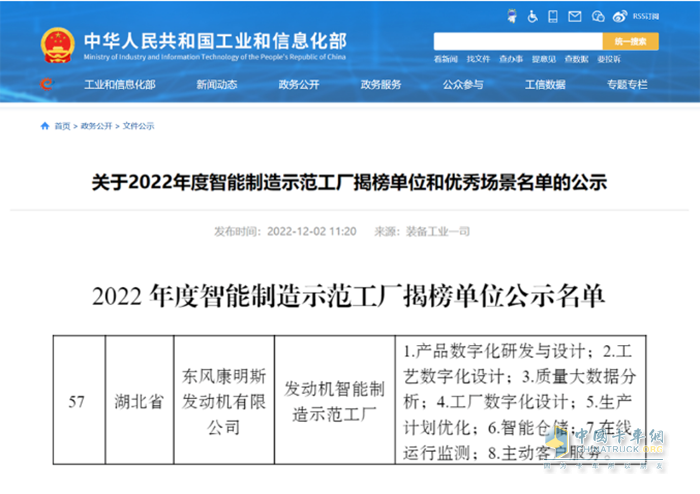Select the 找文件 search shortcut

[x=478, y=59]
